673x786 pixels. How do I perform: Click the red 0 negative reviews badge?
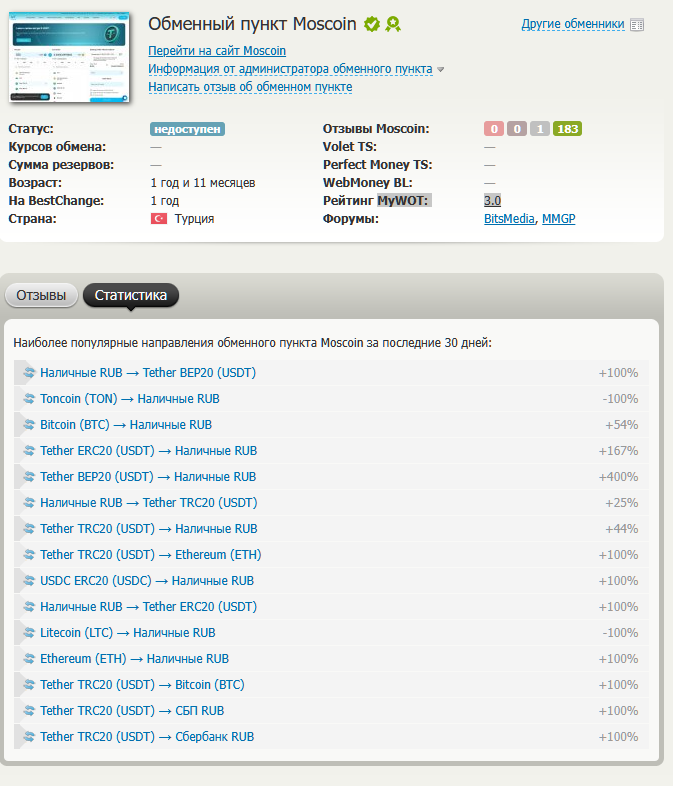point(493,129)
